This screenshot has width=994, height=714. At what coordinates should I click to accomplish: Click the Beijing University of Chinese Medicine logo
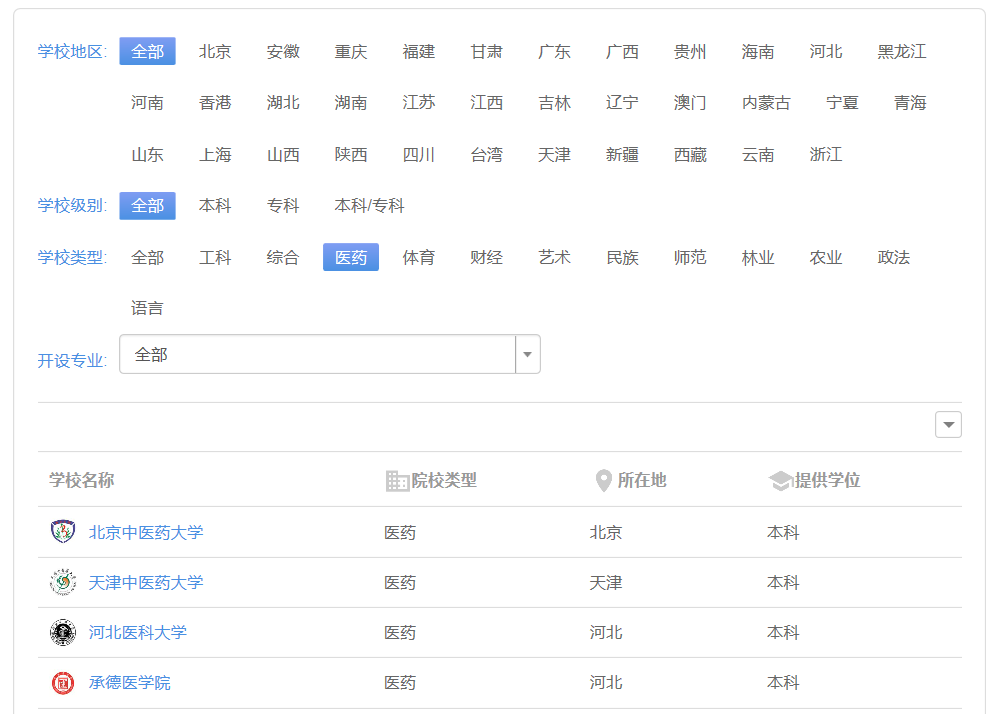point(63,532)
